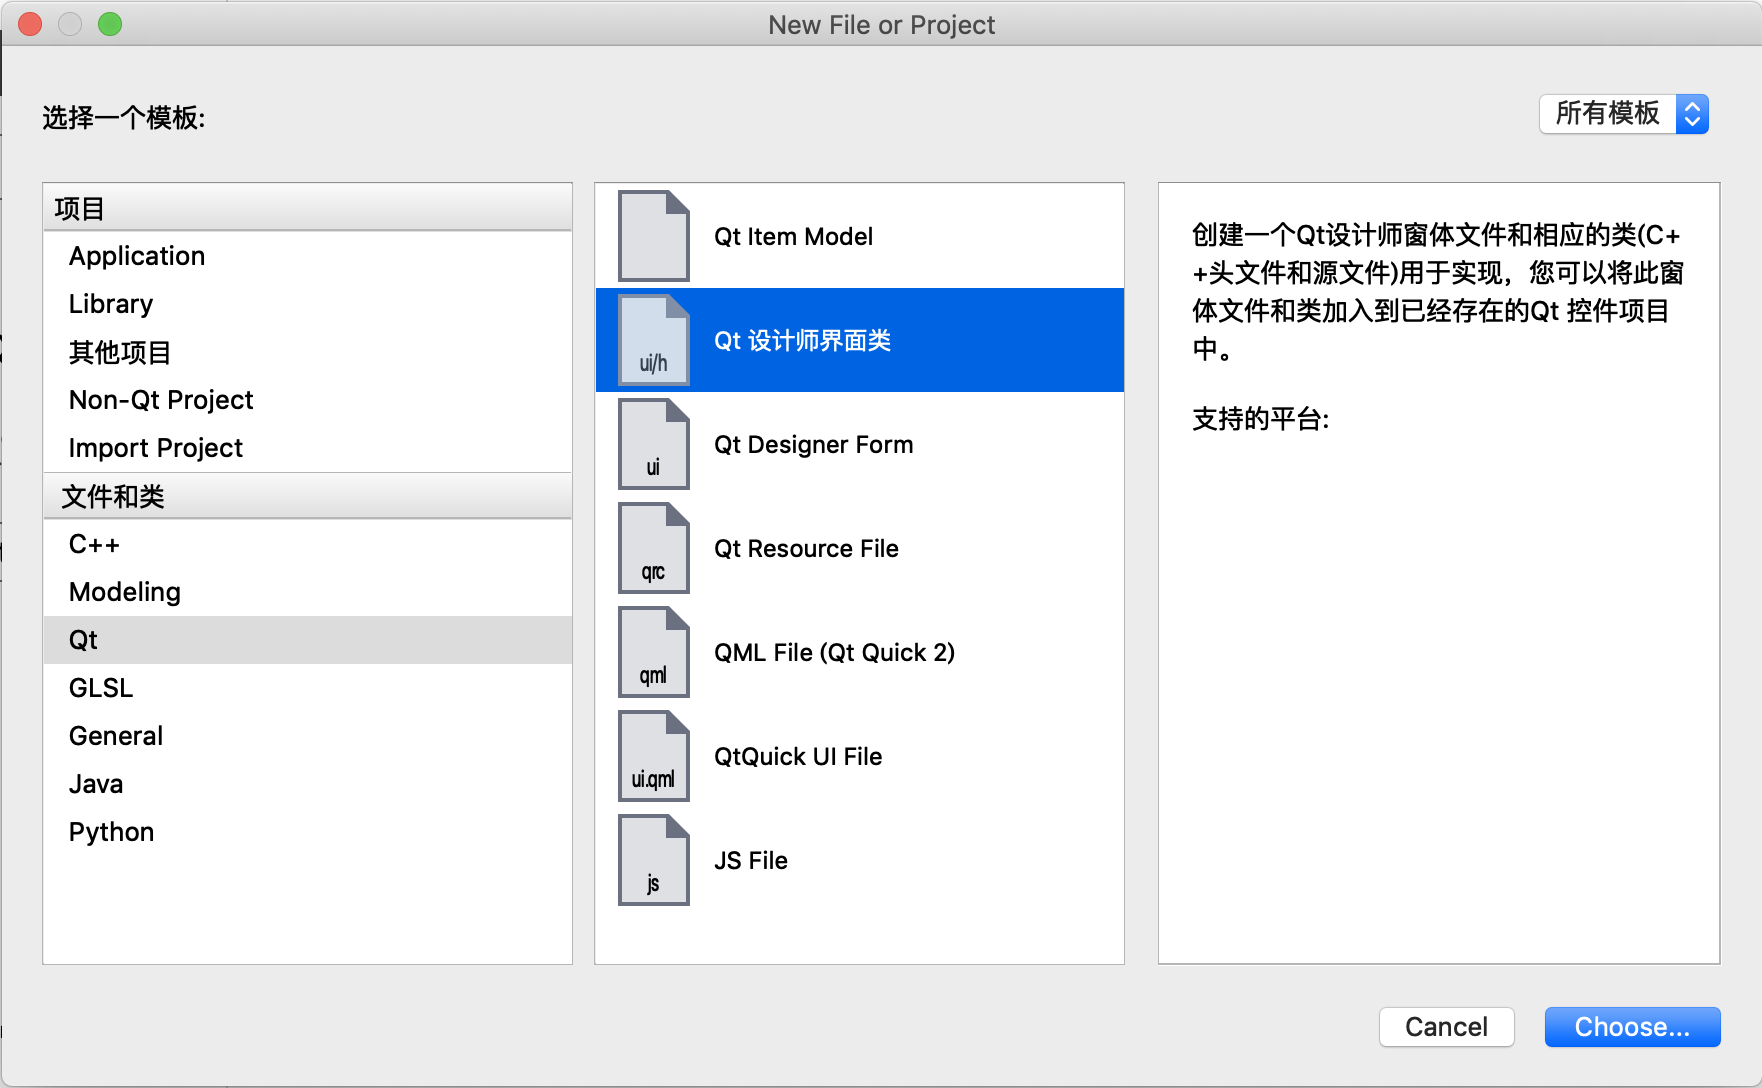Click the Choose... button
The width and height of the screenshot is (1762, 1088).
(1632, 1027)
